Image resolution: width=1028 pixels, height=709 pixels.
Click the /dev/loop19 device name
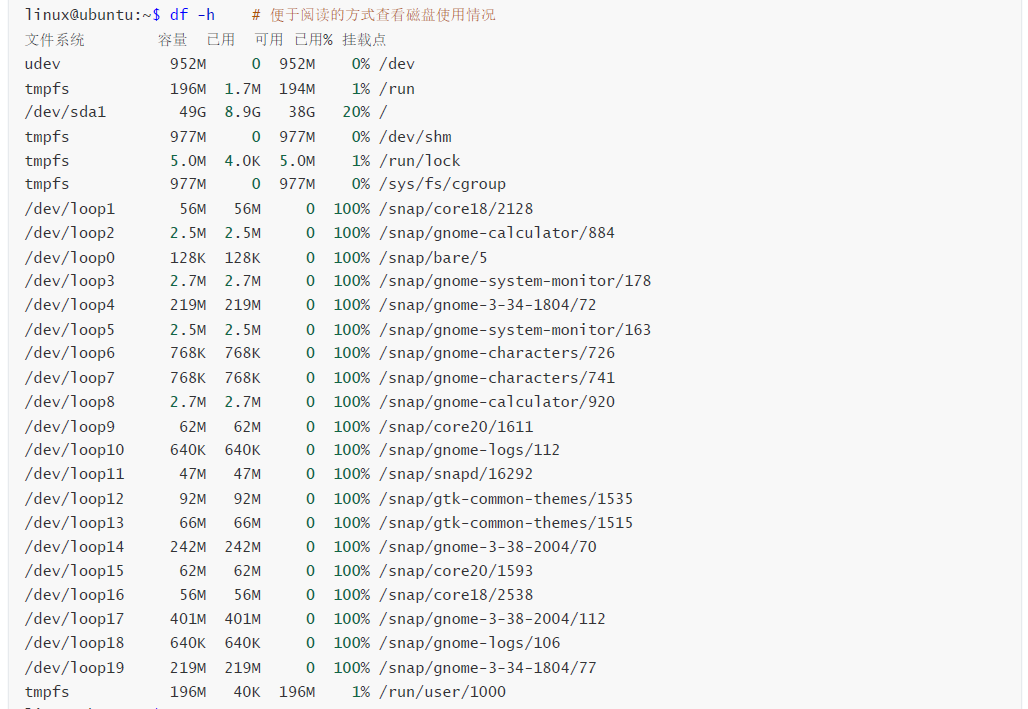[x=75, y=668]
